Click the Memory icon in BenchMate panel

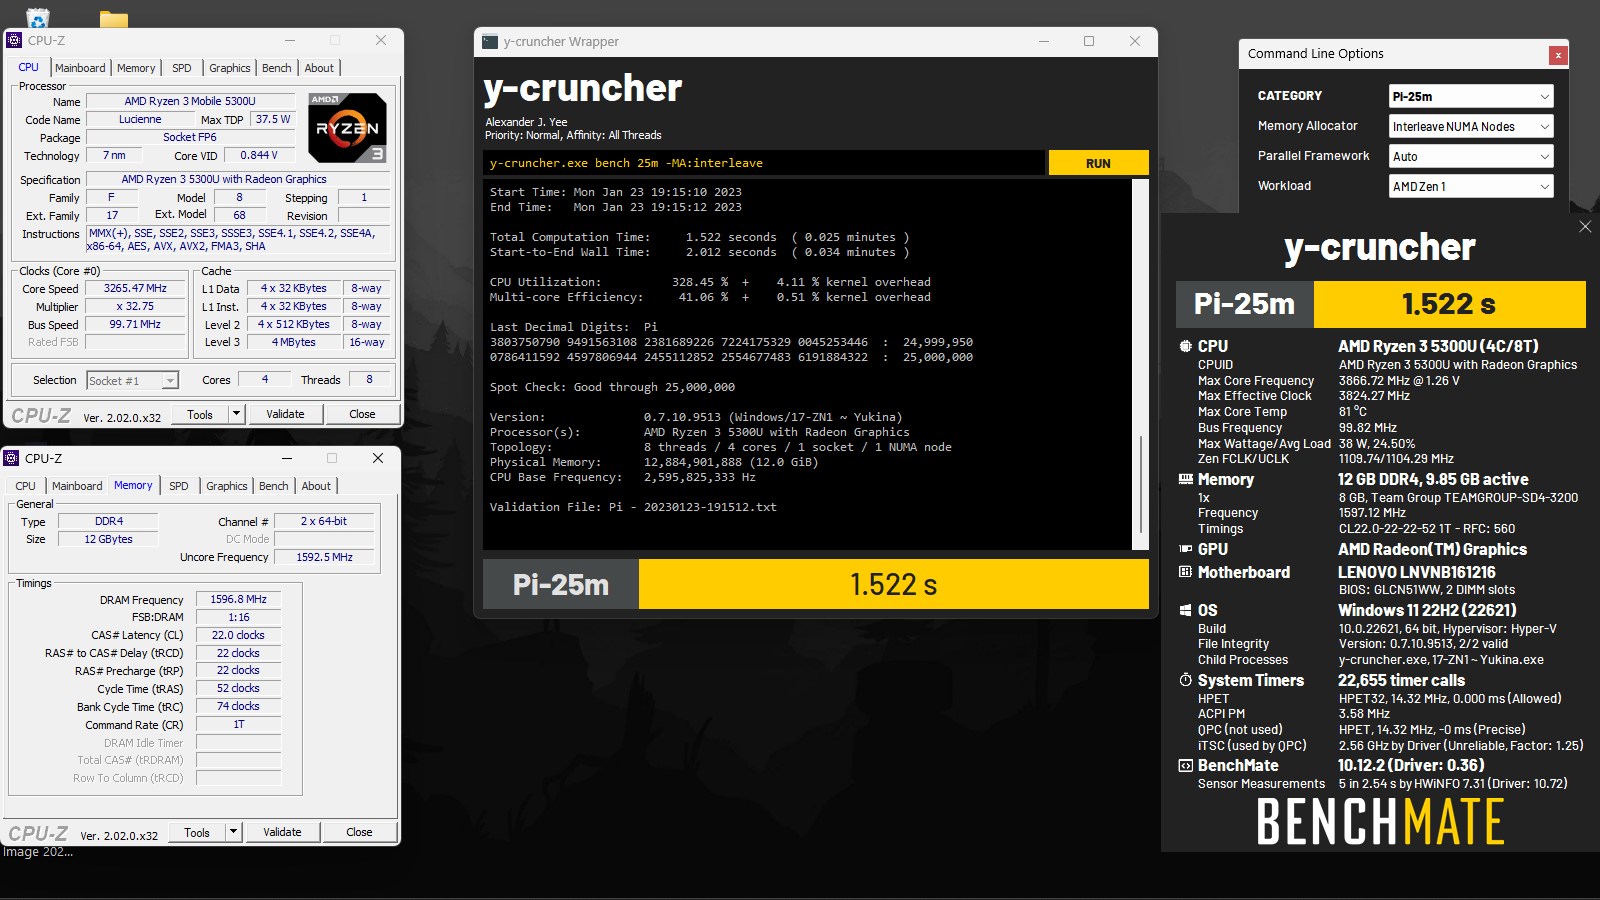(1186, 479)
